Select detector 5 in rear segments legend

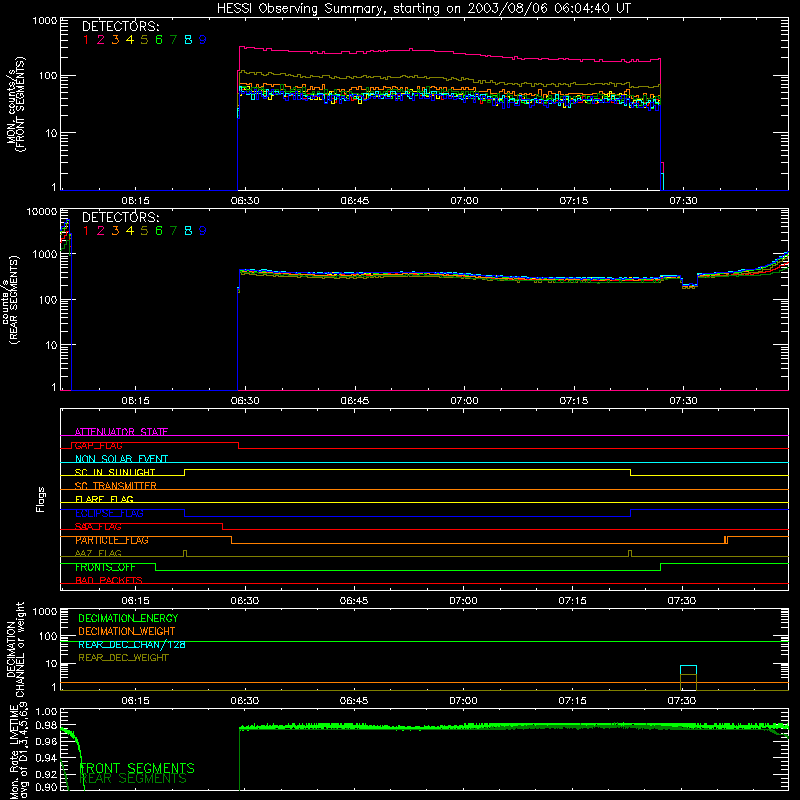coord(144,231)
